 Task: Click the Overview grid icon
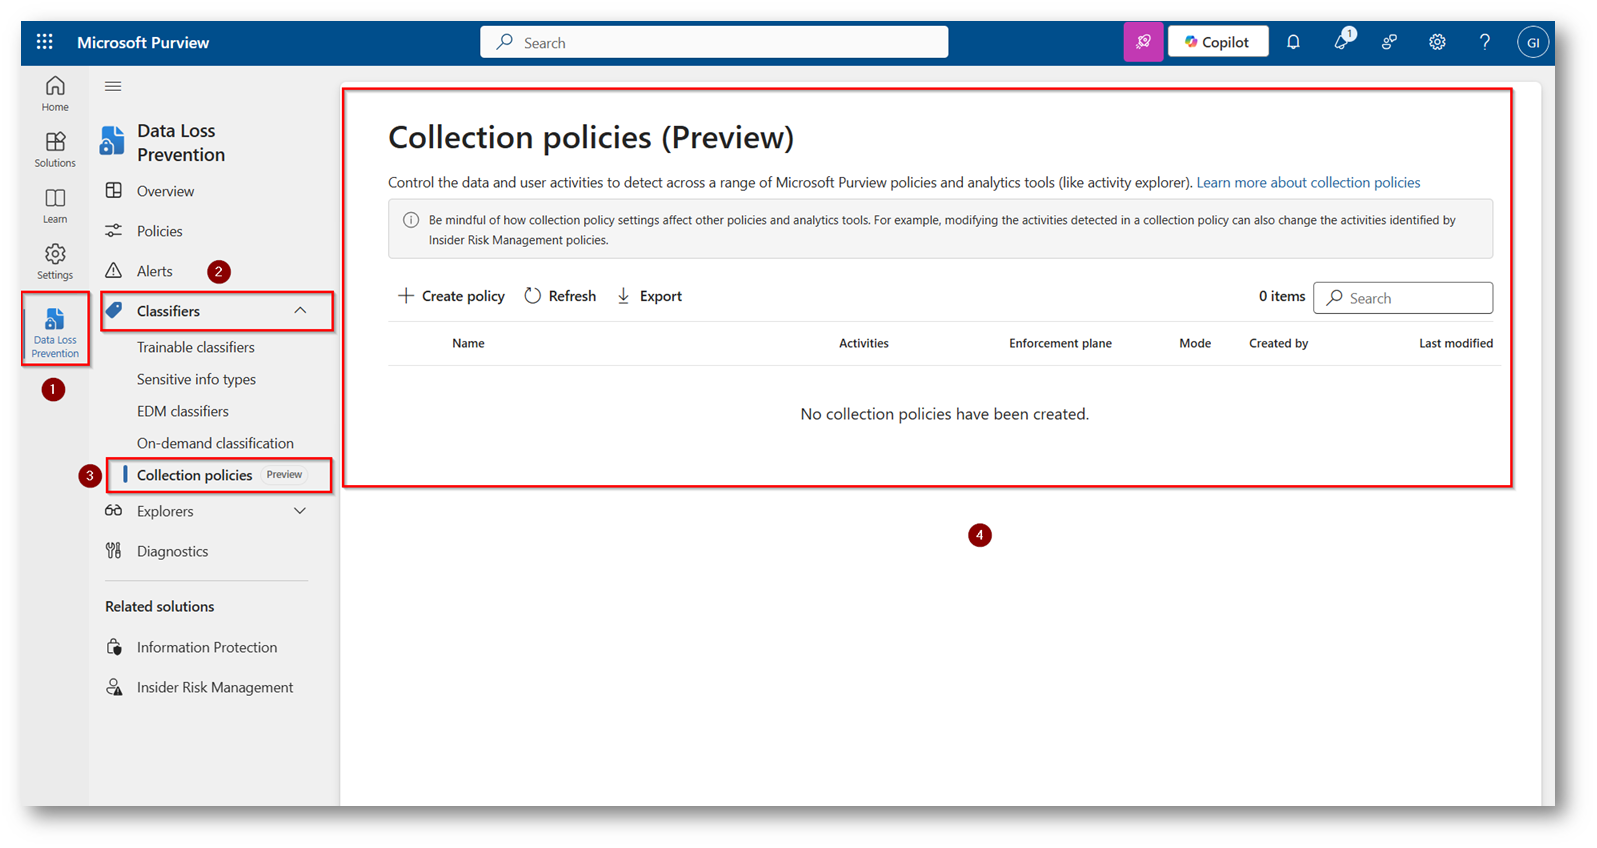pos(114,190)
